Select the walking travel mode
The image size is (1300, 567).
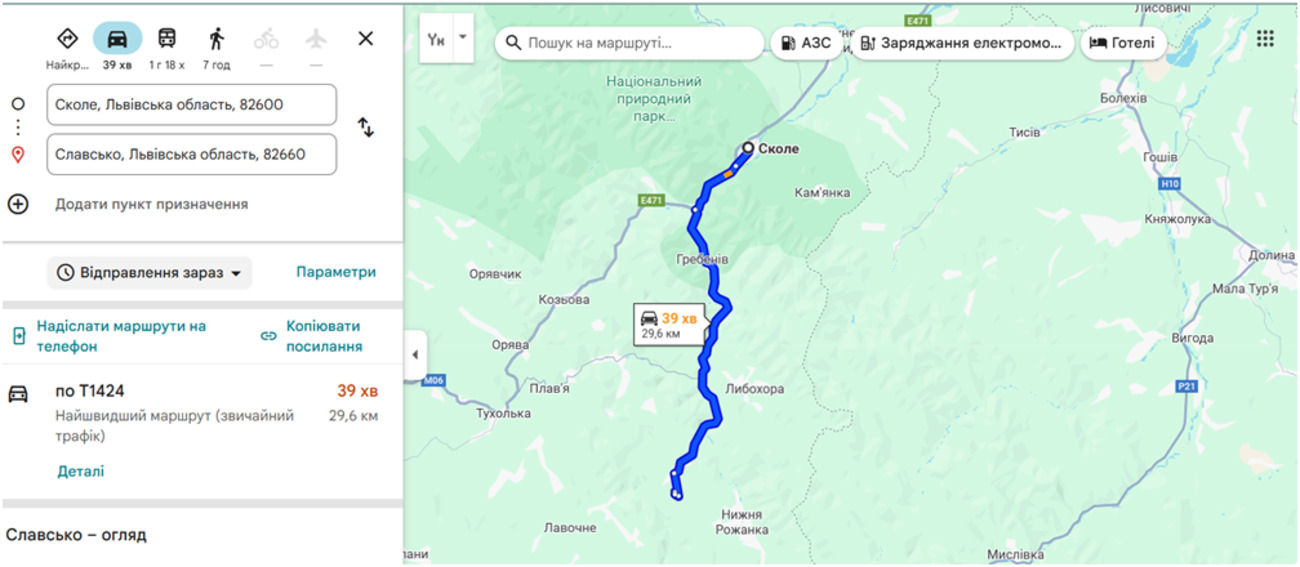[216, 40]
